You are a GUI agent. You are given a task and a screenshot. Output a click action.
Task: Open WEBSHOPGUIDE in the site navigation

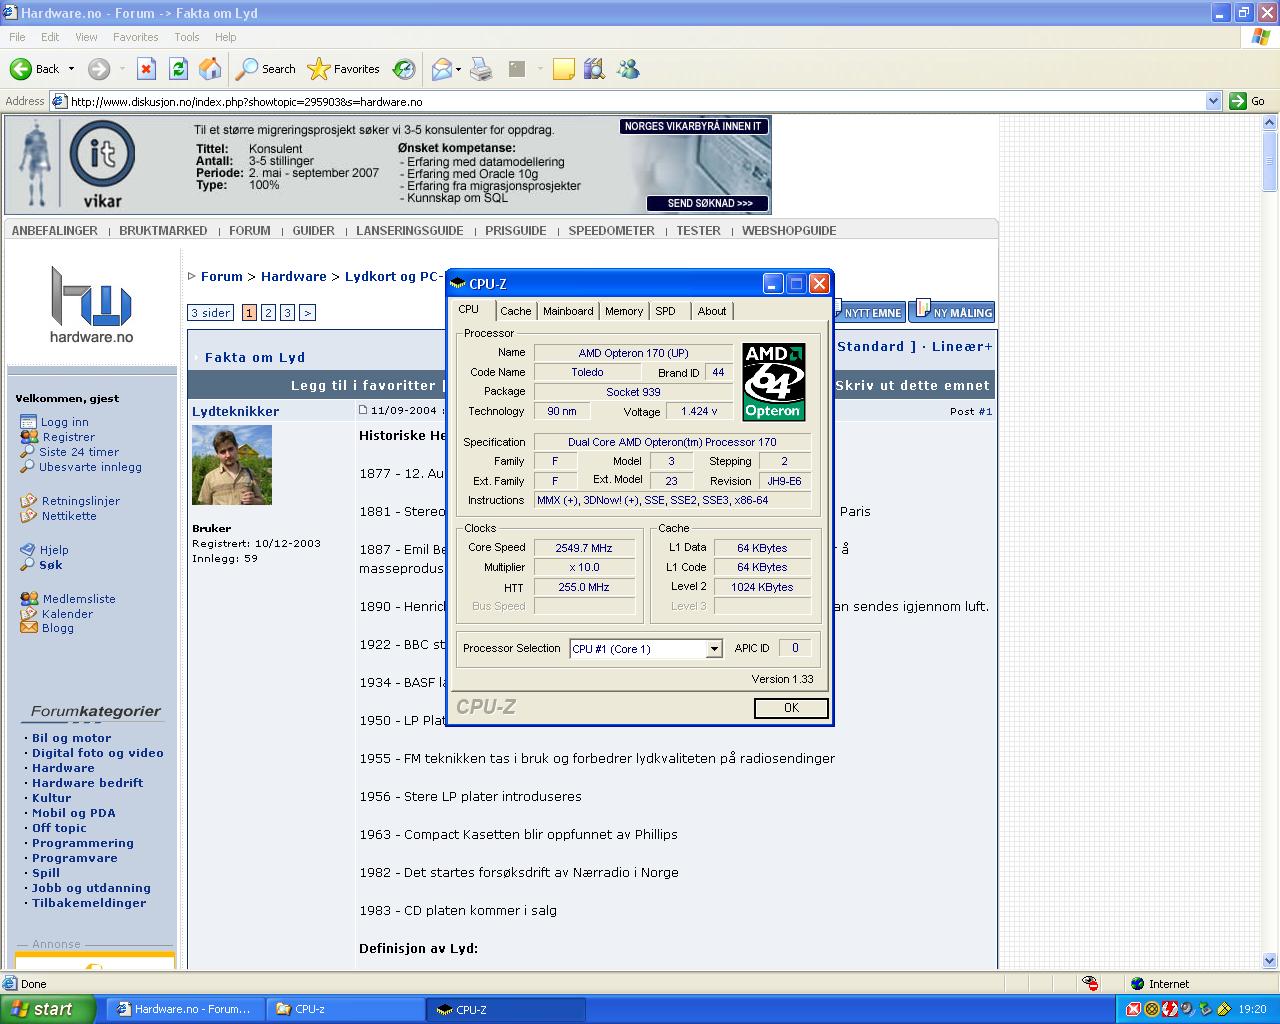[x=789, y=230]
